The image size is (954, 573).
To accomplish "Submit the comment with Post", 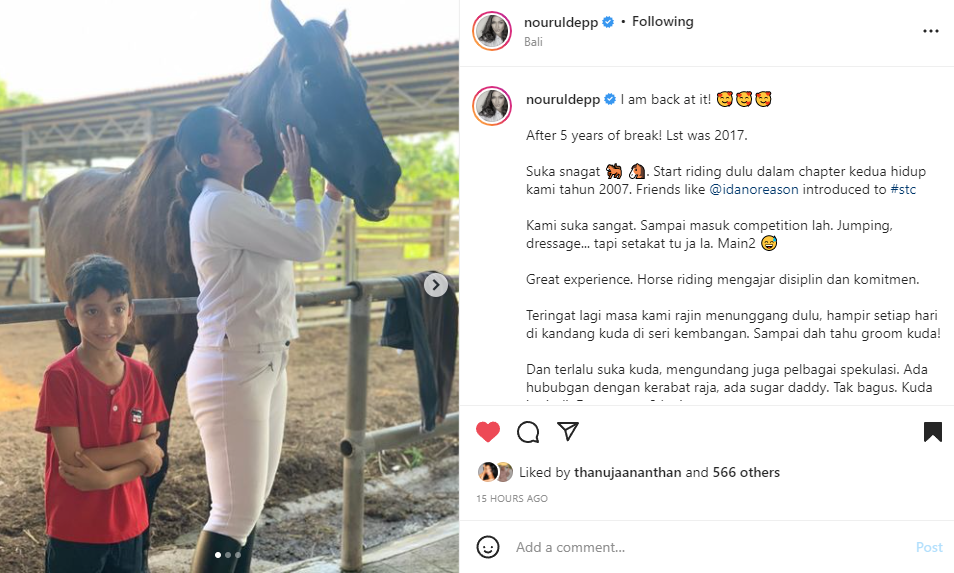I will coord(929,547).
